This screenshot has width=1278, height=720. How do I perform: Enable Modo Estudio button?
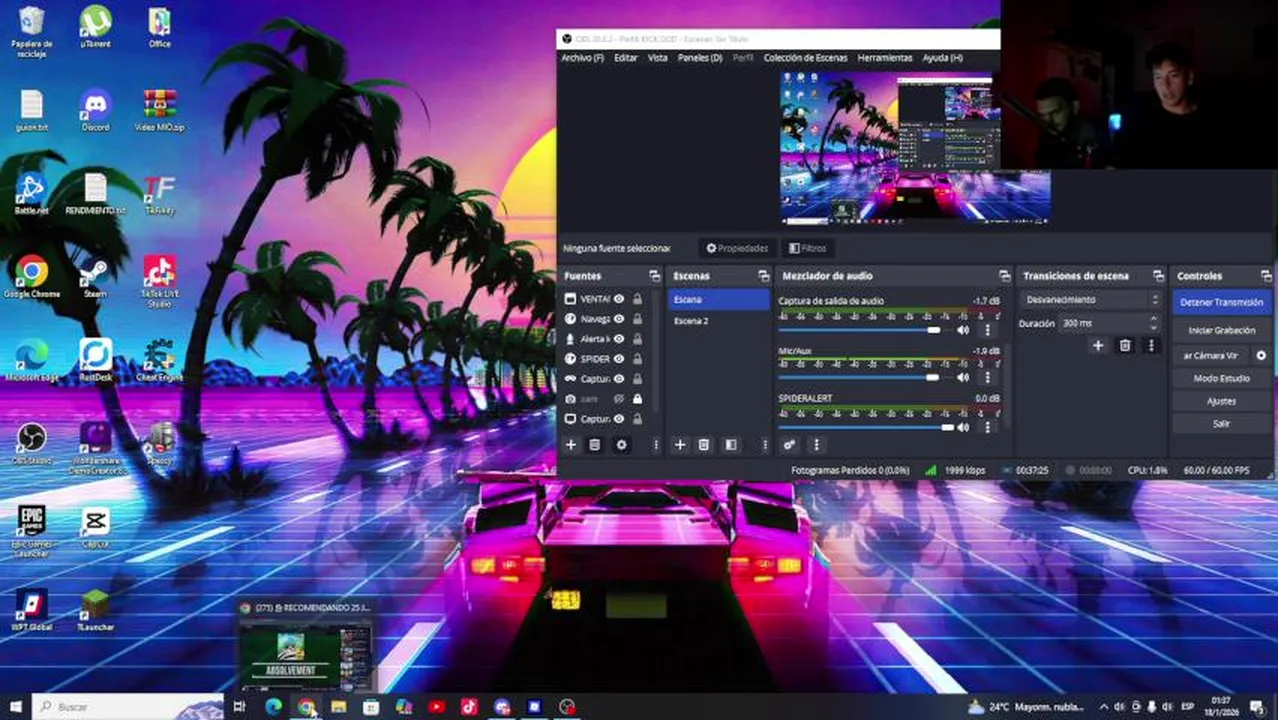(1221, 379)
